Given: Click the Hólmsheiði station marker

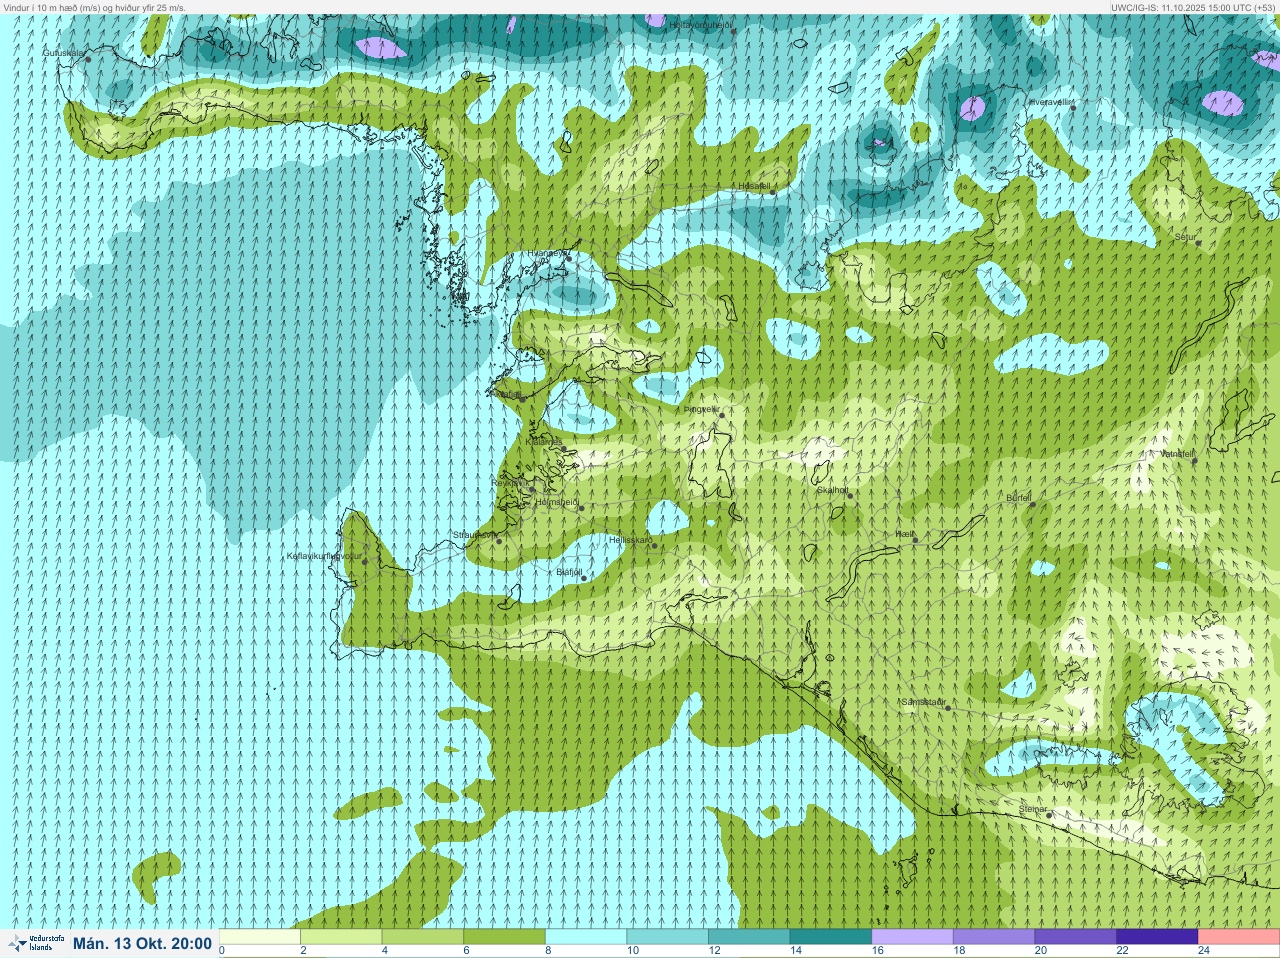Looking at the screenshot, I should point(581,508).
